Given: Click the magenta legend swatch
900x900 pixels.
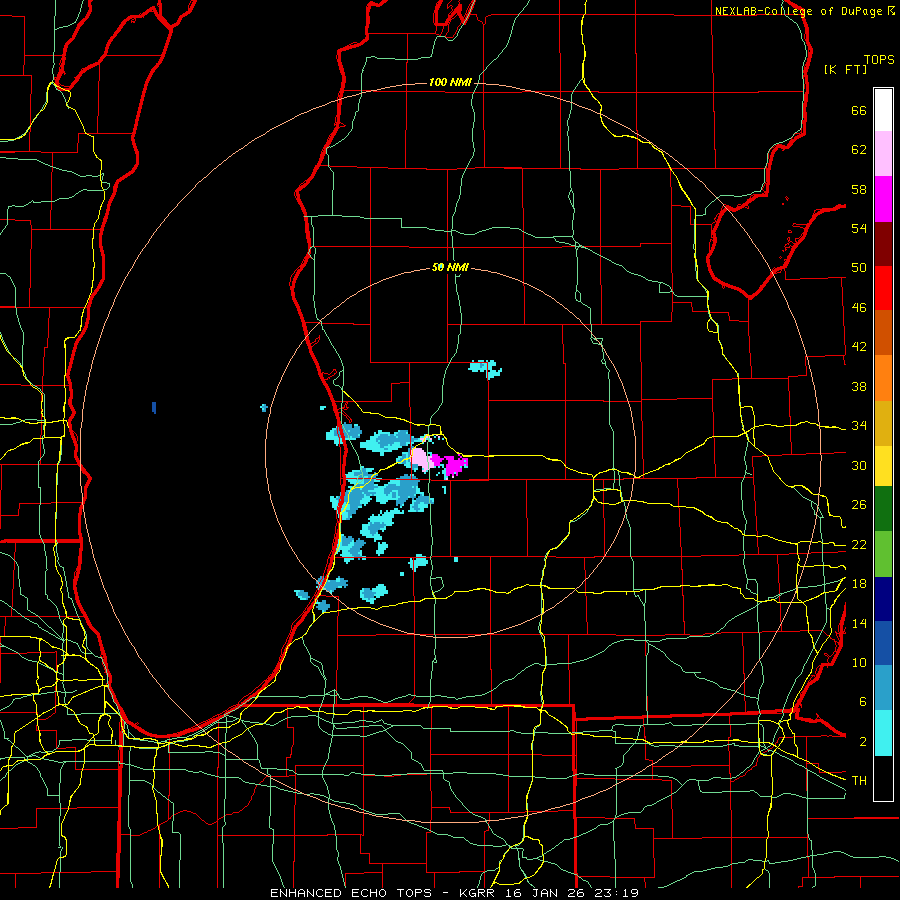Looking at the screenshot, I should click(883, 199).
